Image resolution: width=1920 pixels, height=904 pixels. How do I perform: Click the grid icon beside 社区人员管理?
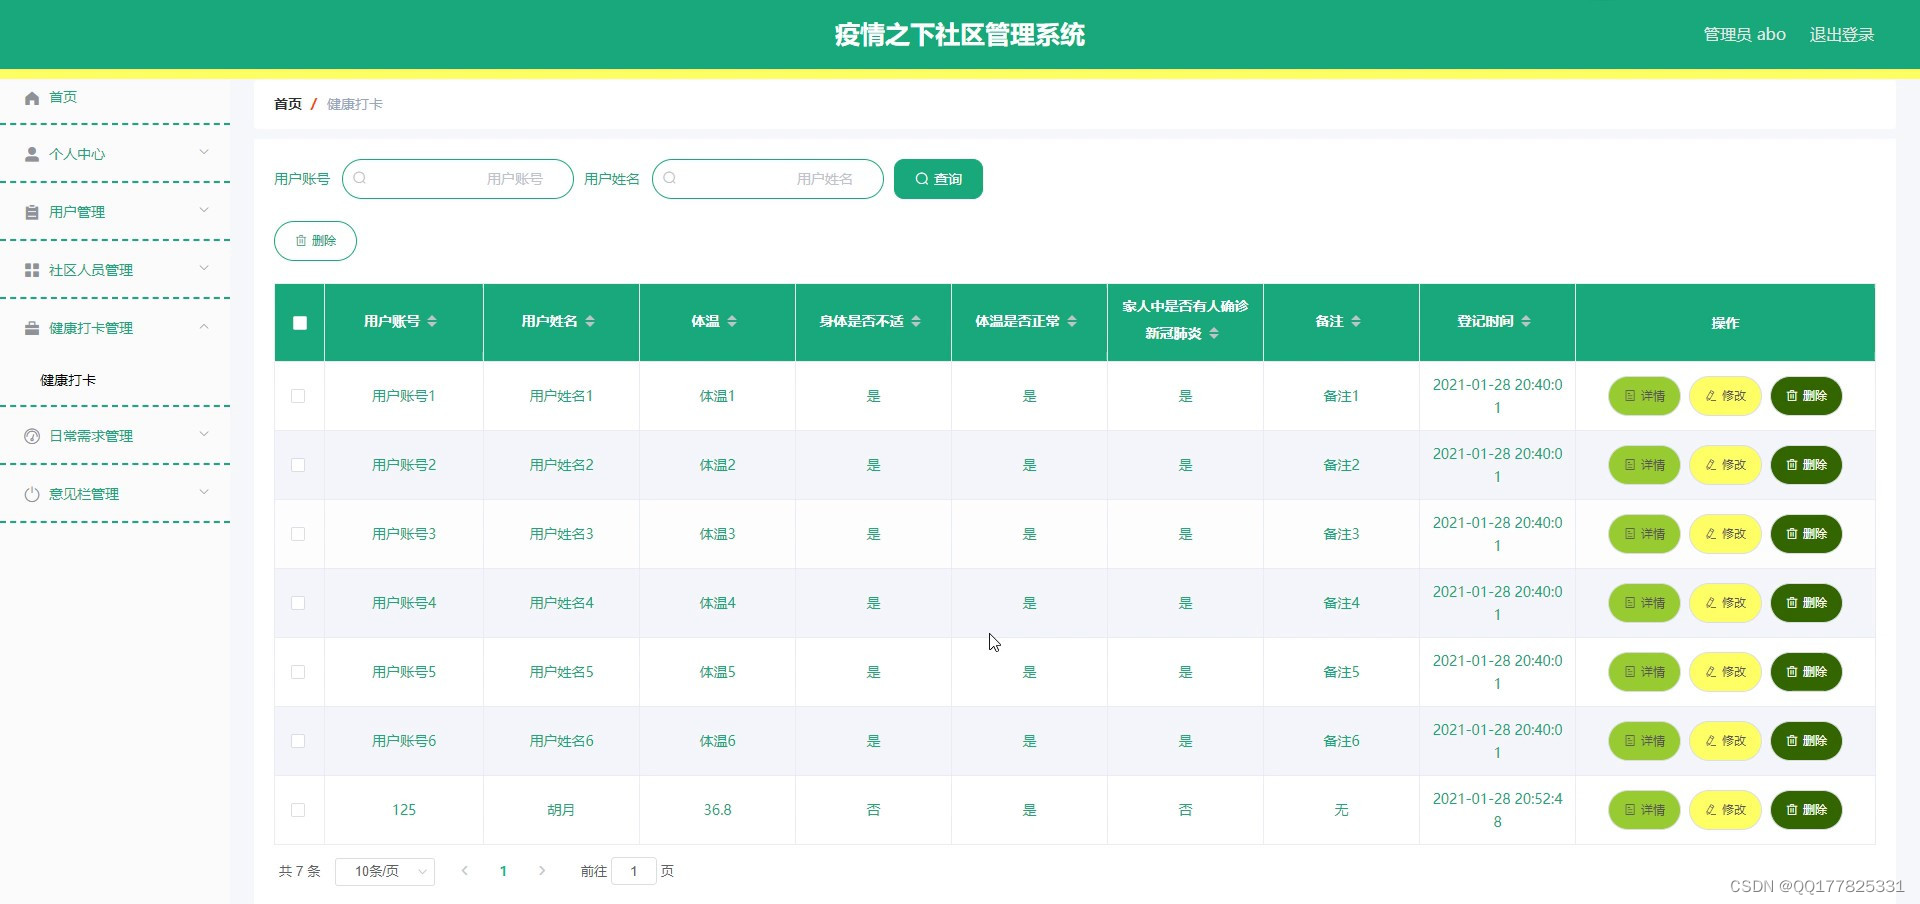click(32, 270)
